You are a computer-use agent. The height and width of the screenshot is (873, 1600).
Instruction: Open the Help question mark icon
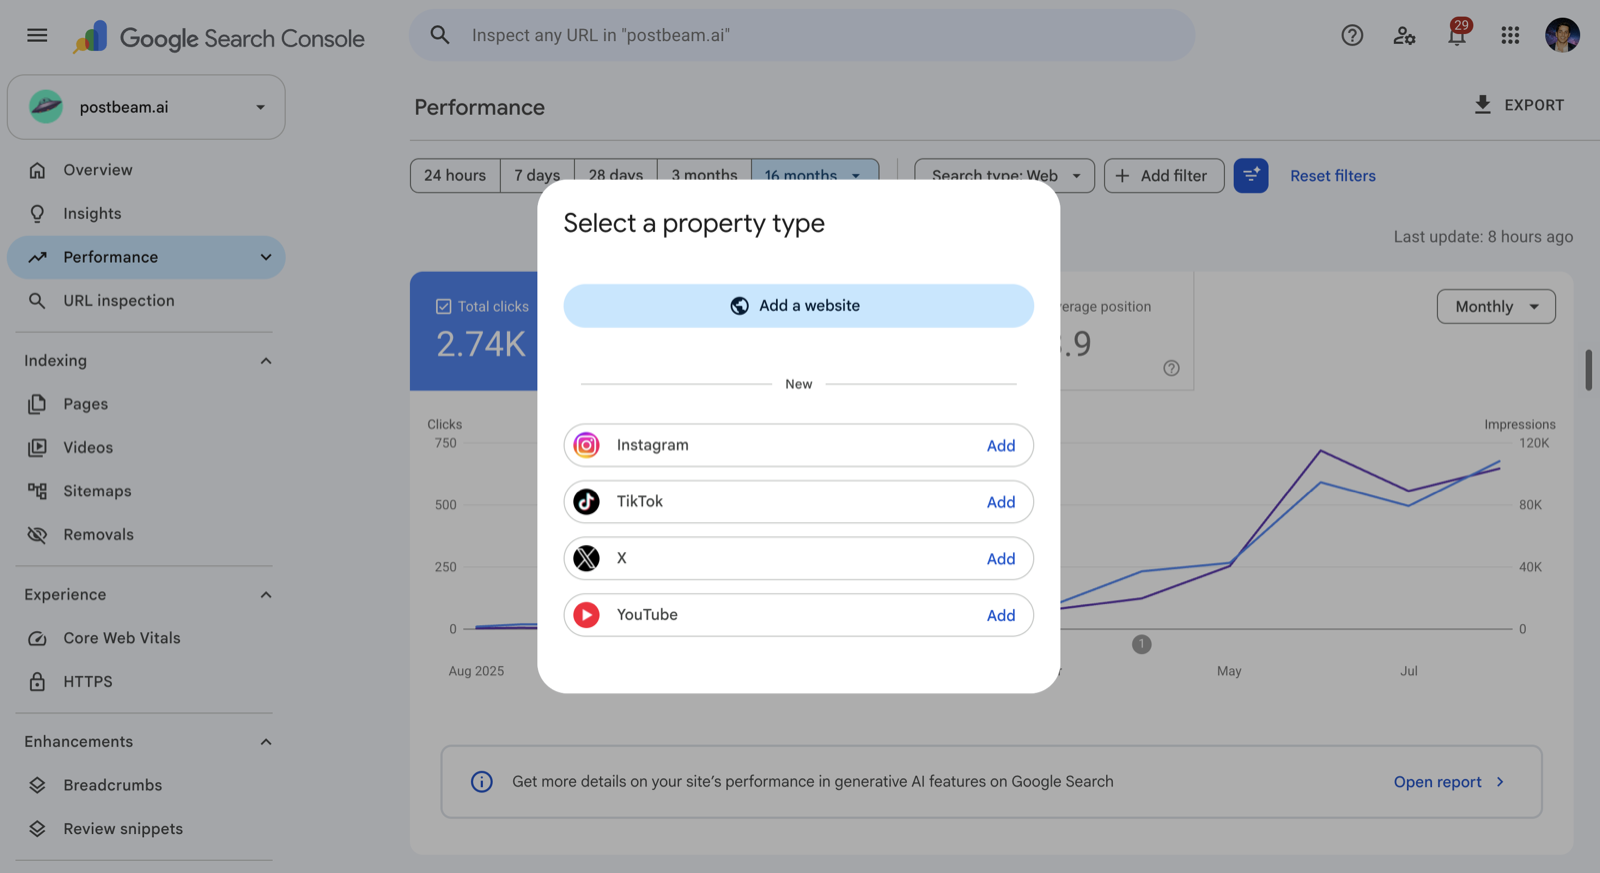click(1352, 36)
